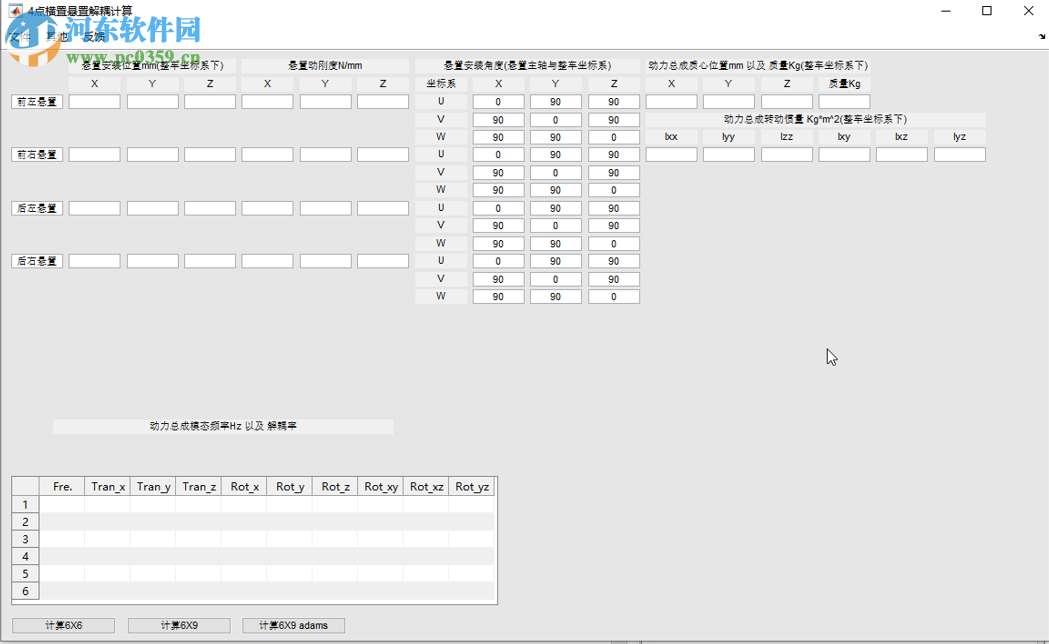Click the 后左悬置 label button
Screen dimensions: 1049x644
[37, 208]
